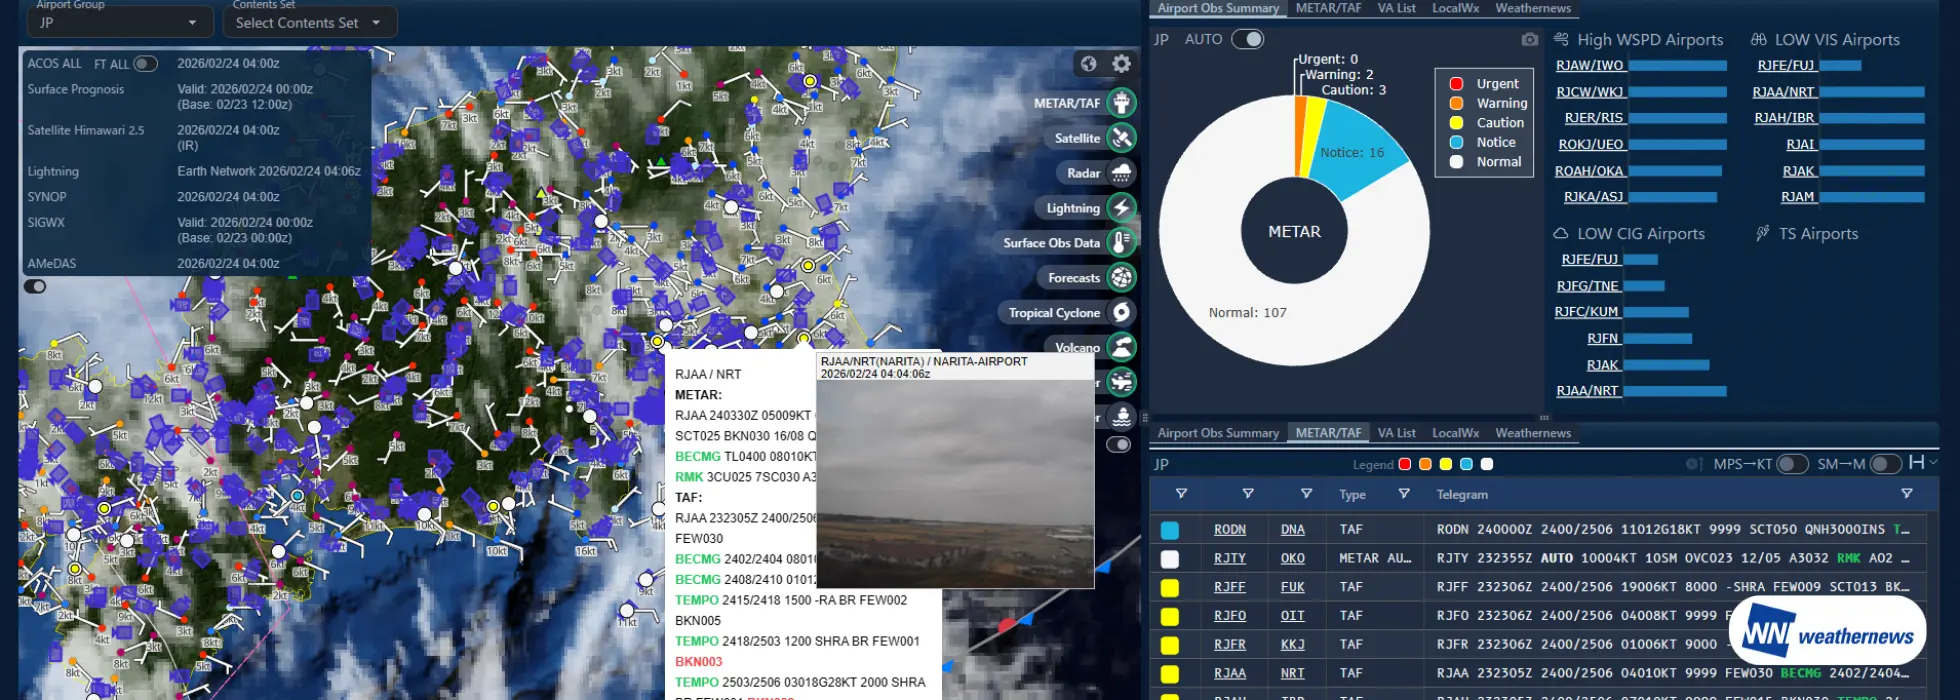Open lower panel Weathernews tab
This screenshot has height=700, width=1960.
coord(1533,433)
